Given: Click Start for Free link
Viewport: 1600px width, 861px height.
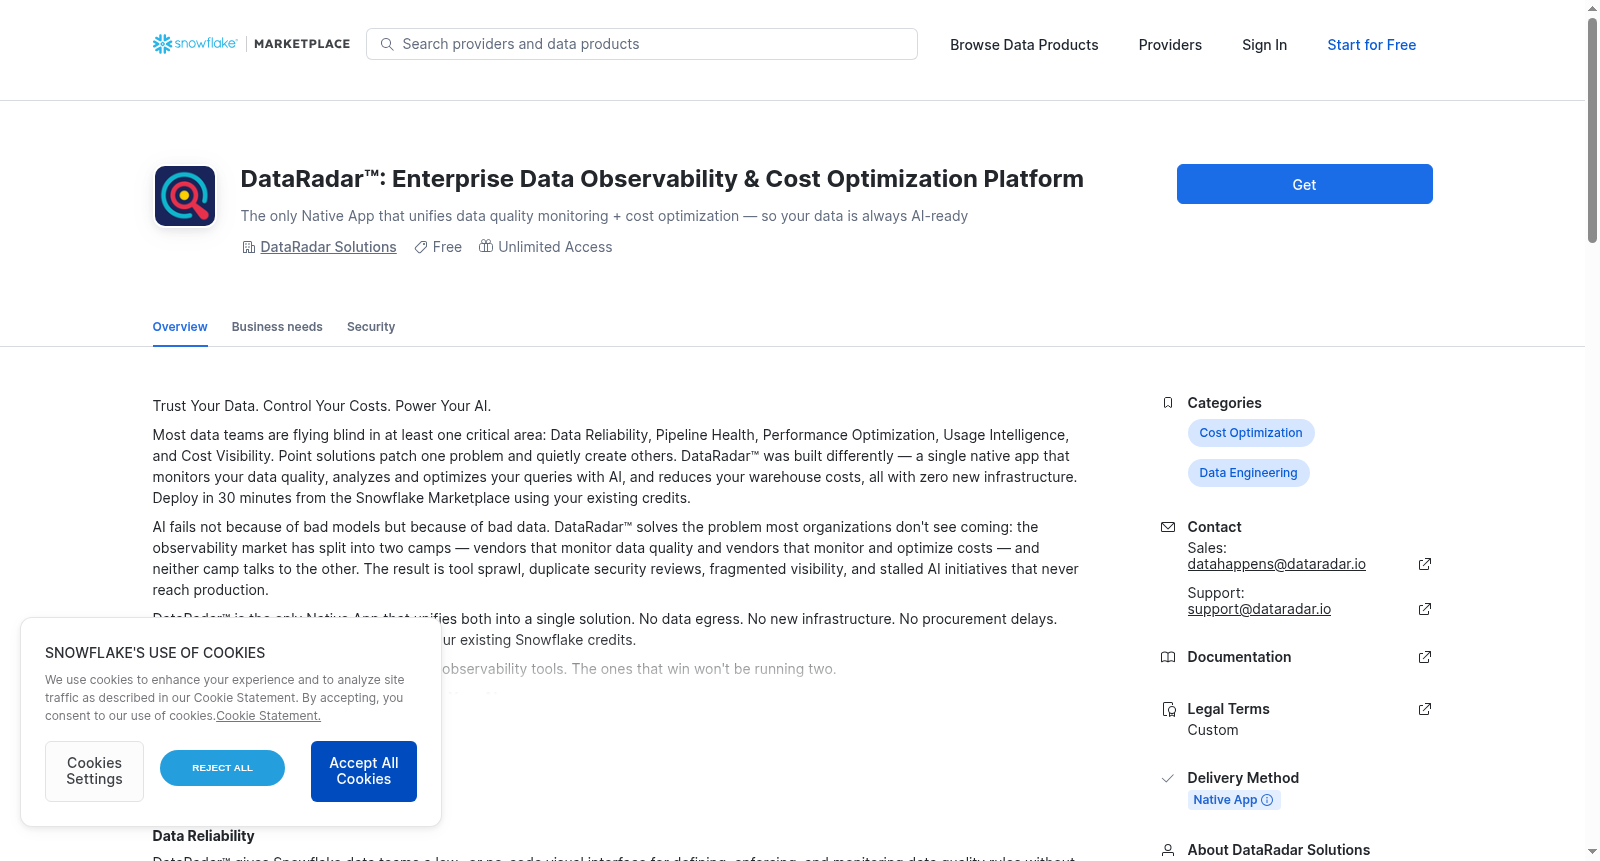Looking at the screenshot, I should pyautogui.click(x=1371, y=45).
